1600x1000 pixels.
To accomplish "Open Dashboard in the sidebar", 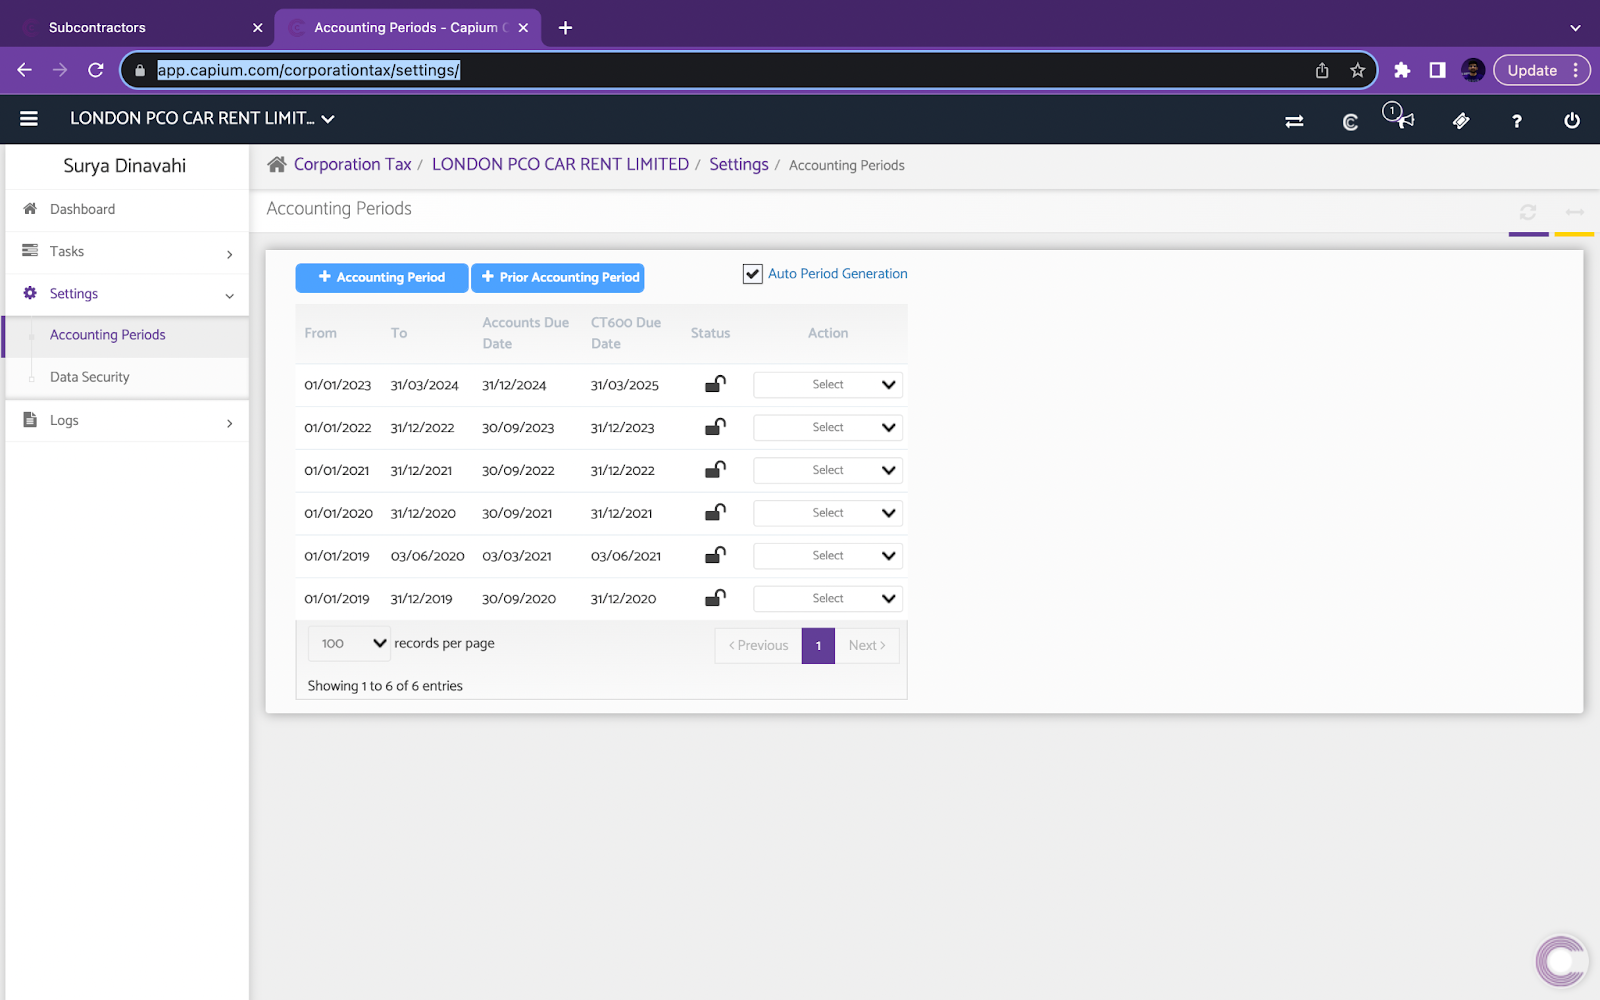I will tap(127, 209).
